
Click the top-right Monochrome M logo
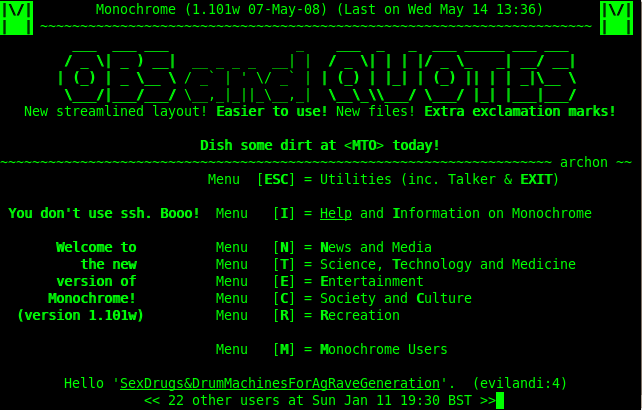pos(615,18)
